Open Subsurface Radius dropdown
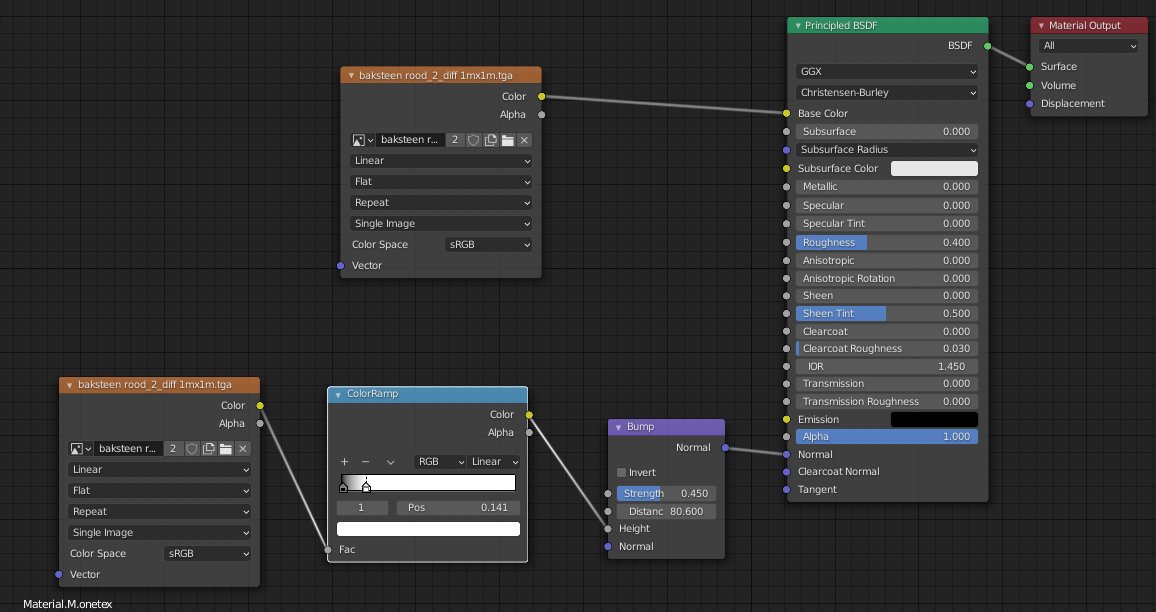The image size is (1156, 612). pos(887,150)
